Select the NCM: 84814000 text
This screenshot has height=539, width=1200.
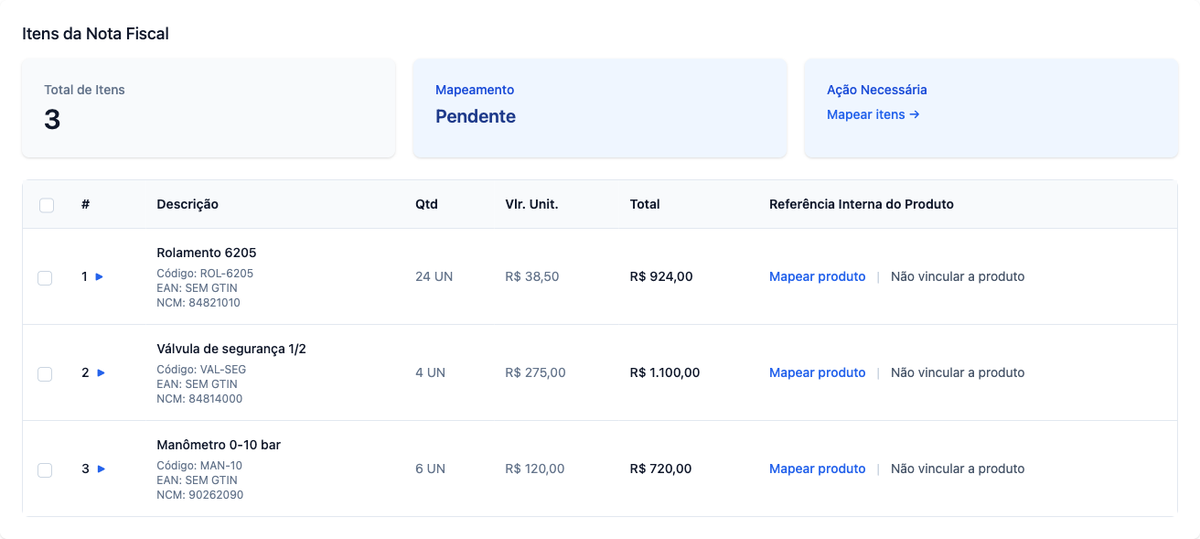[x=199, y=399]
